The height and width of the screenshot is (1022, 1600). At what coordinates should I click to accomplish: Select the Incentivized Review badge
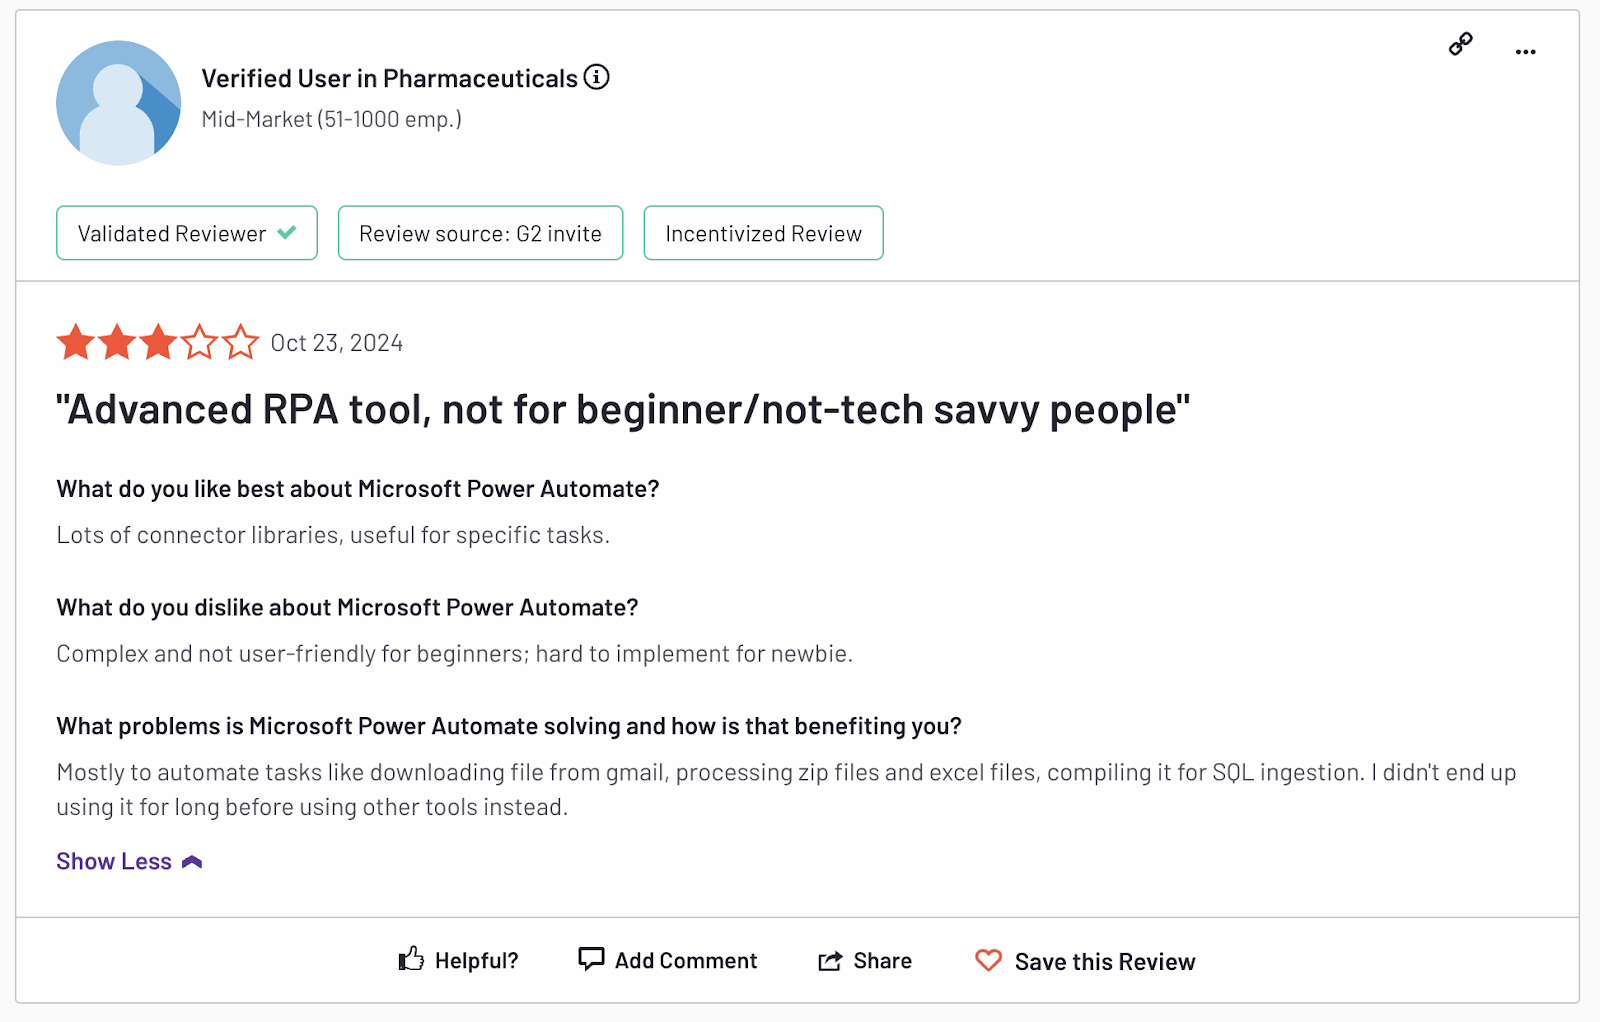[x=763, y=233]
